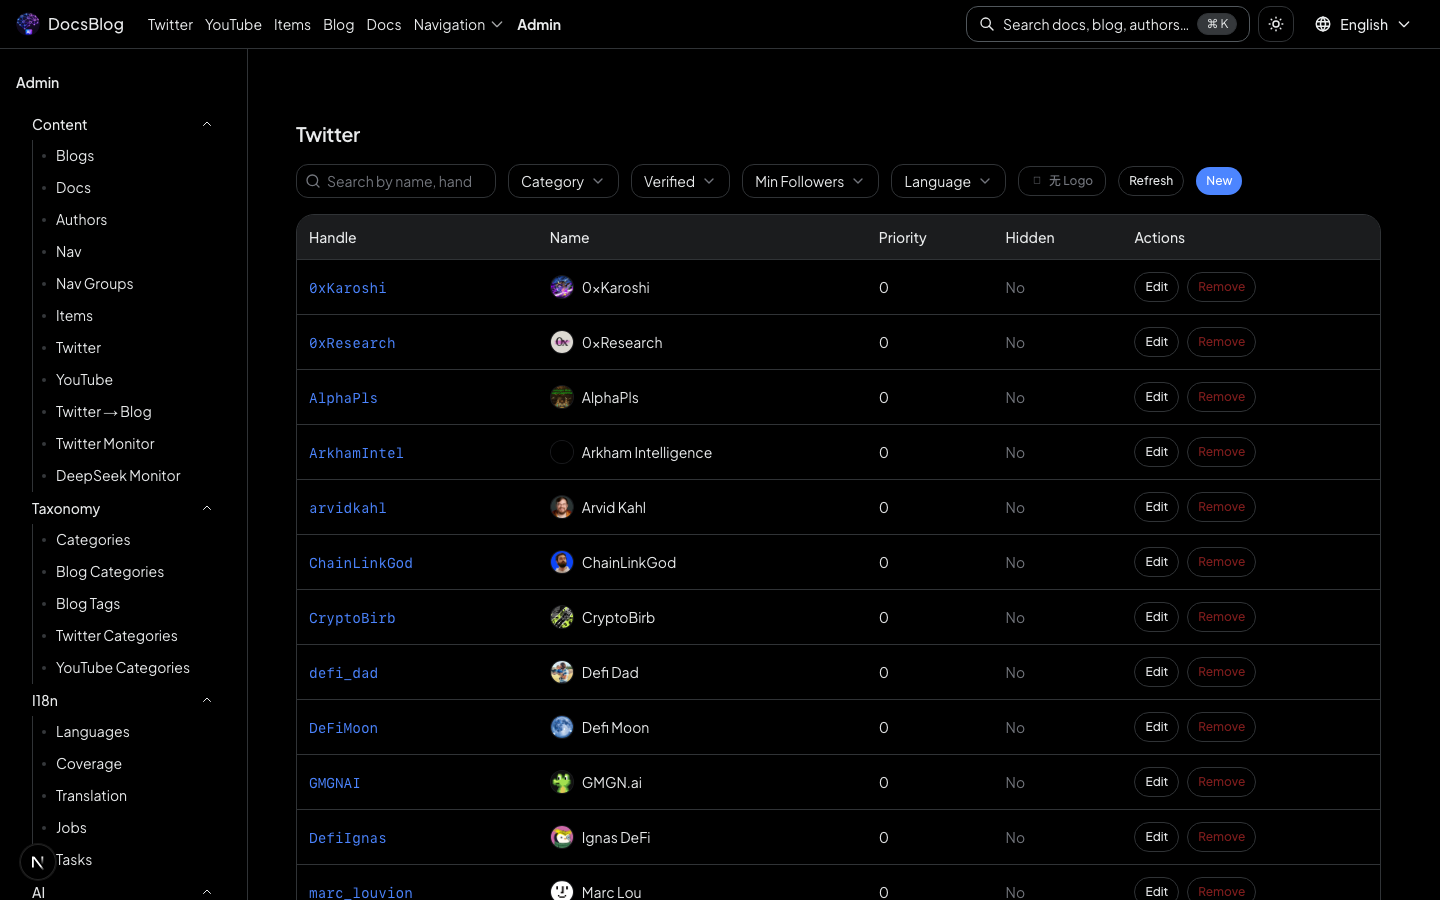Expand the Verified filter dropdown

(x=679, y=181)
